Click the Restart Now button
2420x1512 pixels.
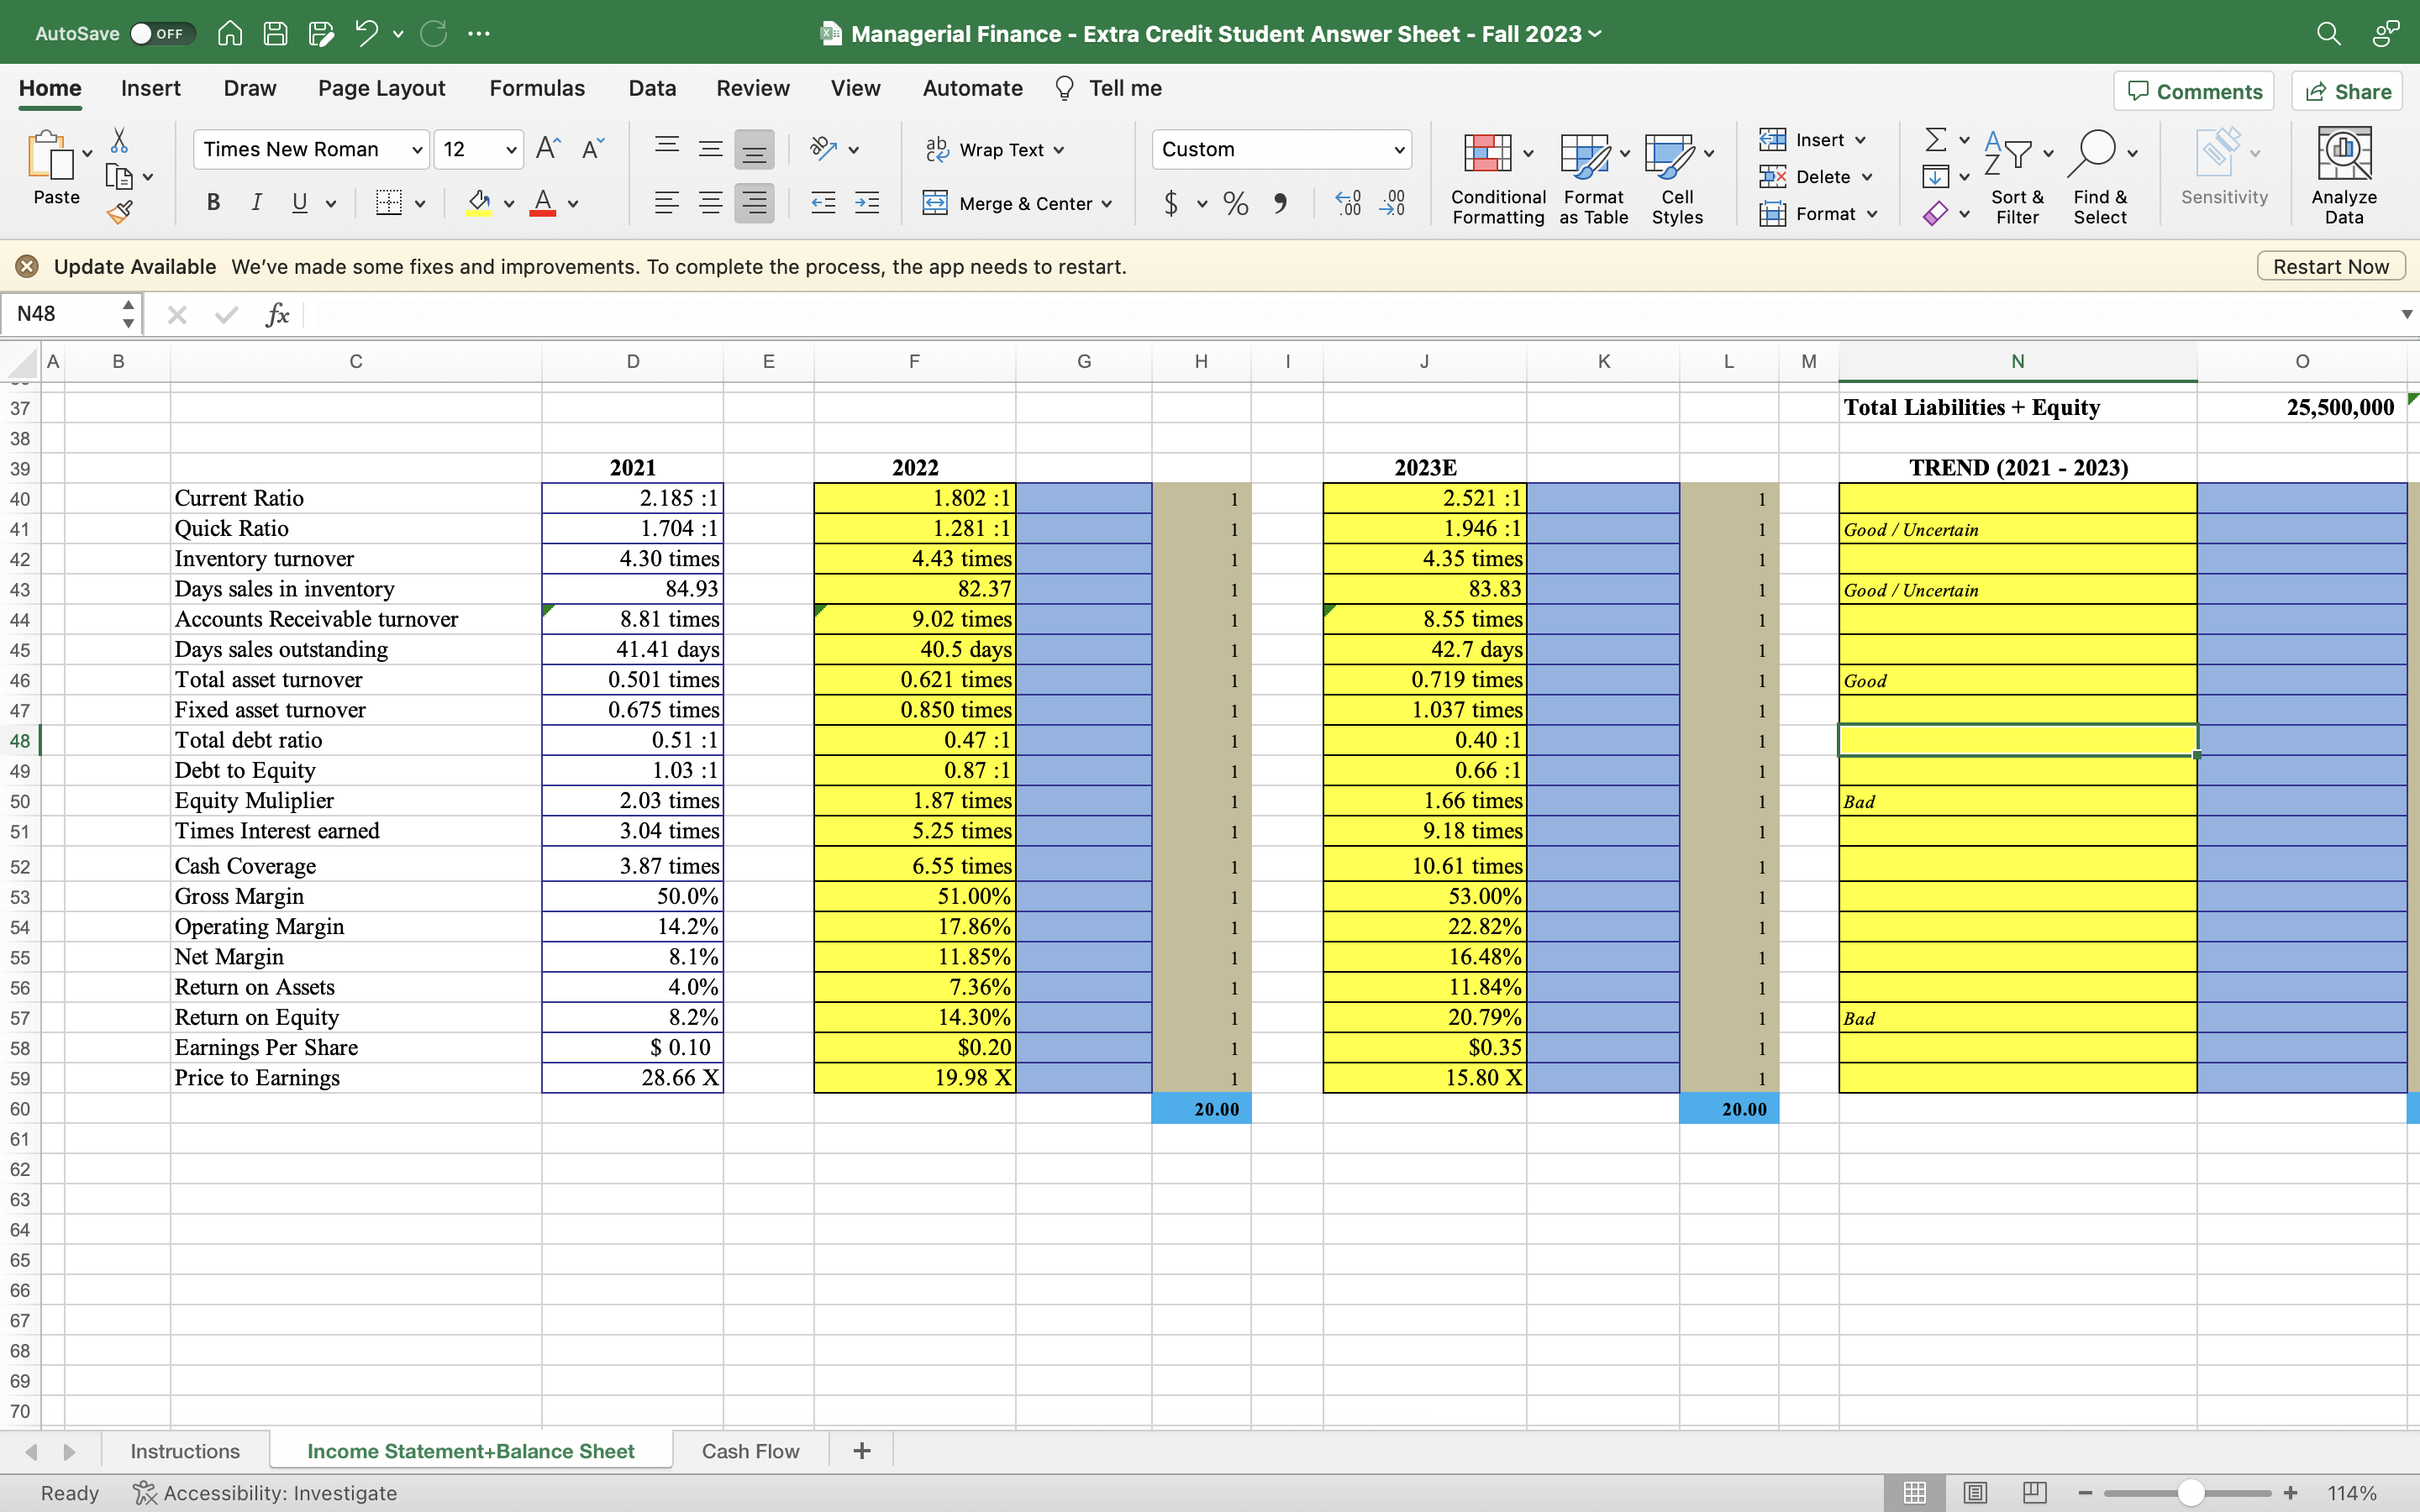click(x=2330, y=266)
